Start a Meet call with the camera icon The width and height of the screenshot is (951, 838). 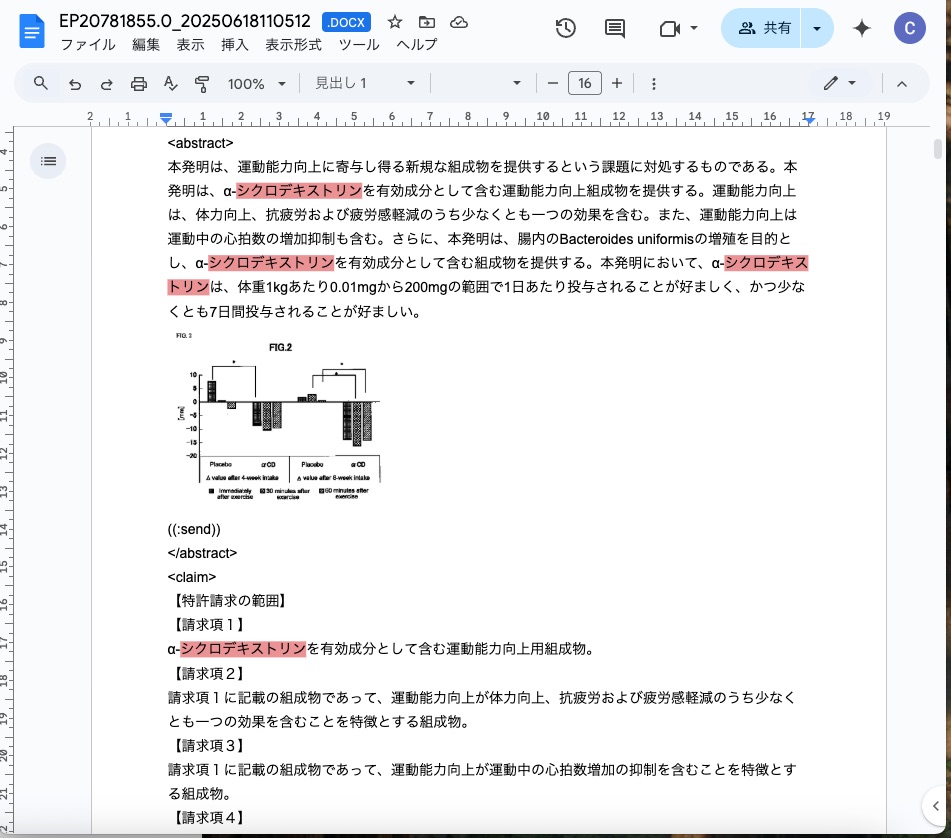(x=670, y=28)
